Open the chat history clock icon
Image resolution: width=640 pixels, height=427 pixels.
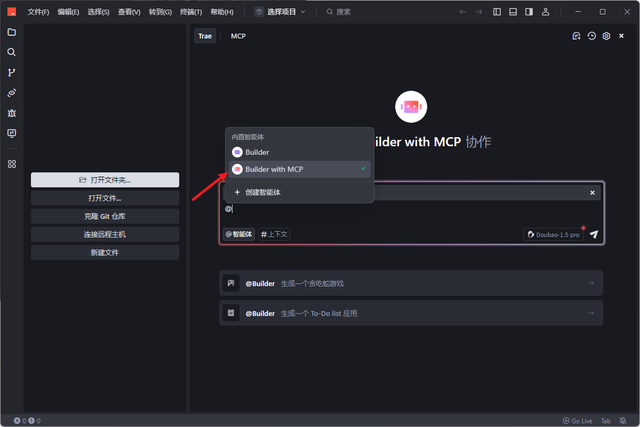[591, 36]
